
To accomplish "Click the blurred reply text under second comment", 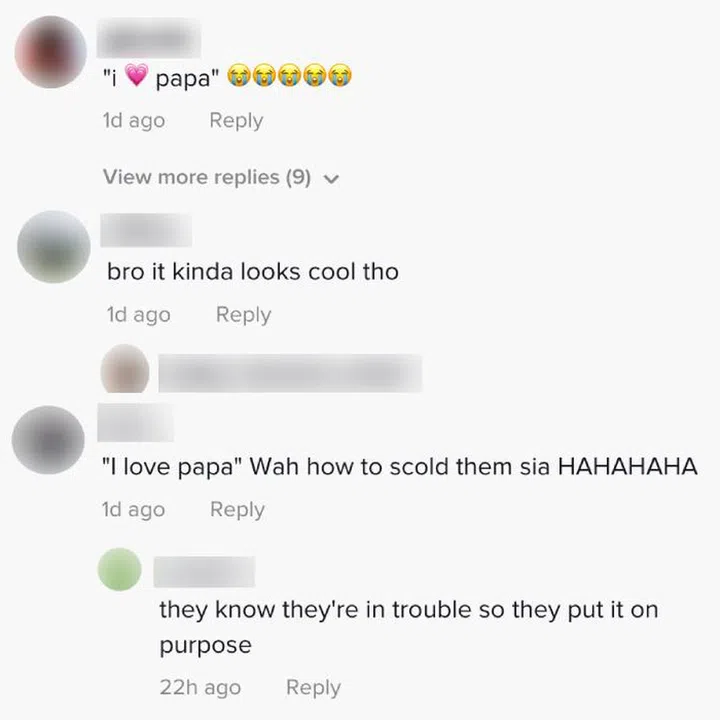I will point(290,373).
